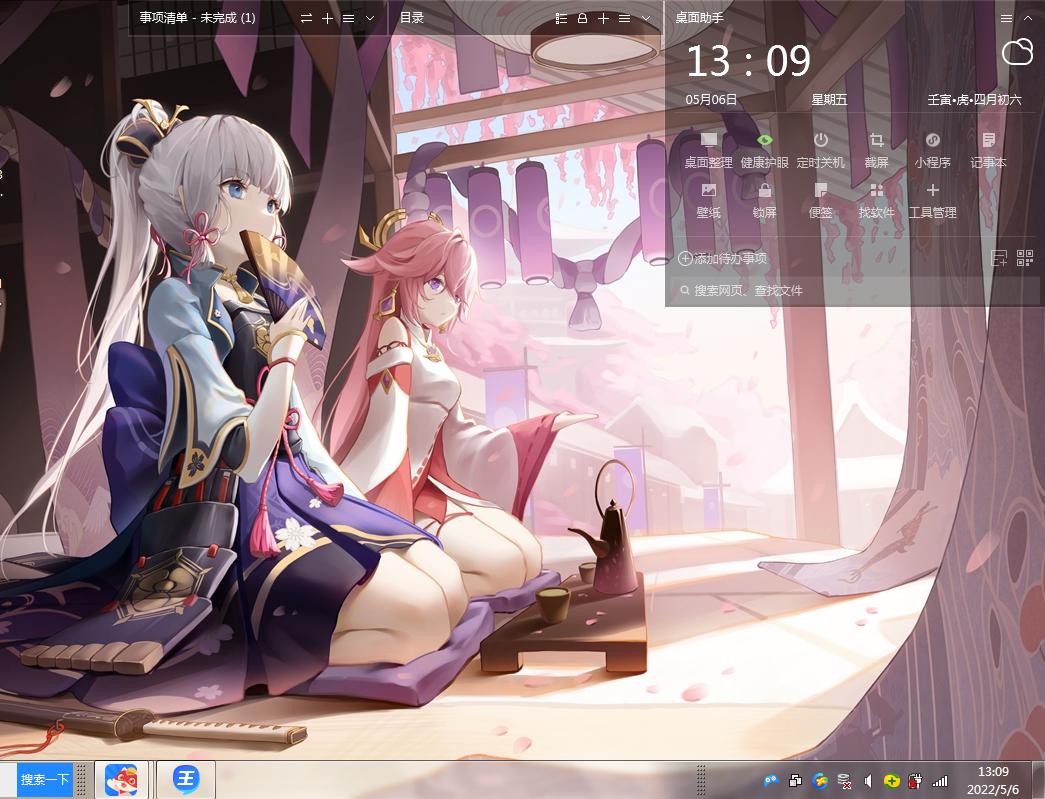Screen dimensions: 1045x799
Task: Expand the 目录 panel chevron
Action: point(645,19)
